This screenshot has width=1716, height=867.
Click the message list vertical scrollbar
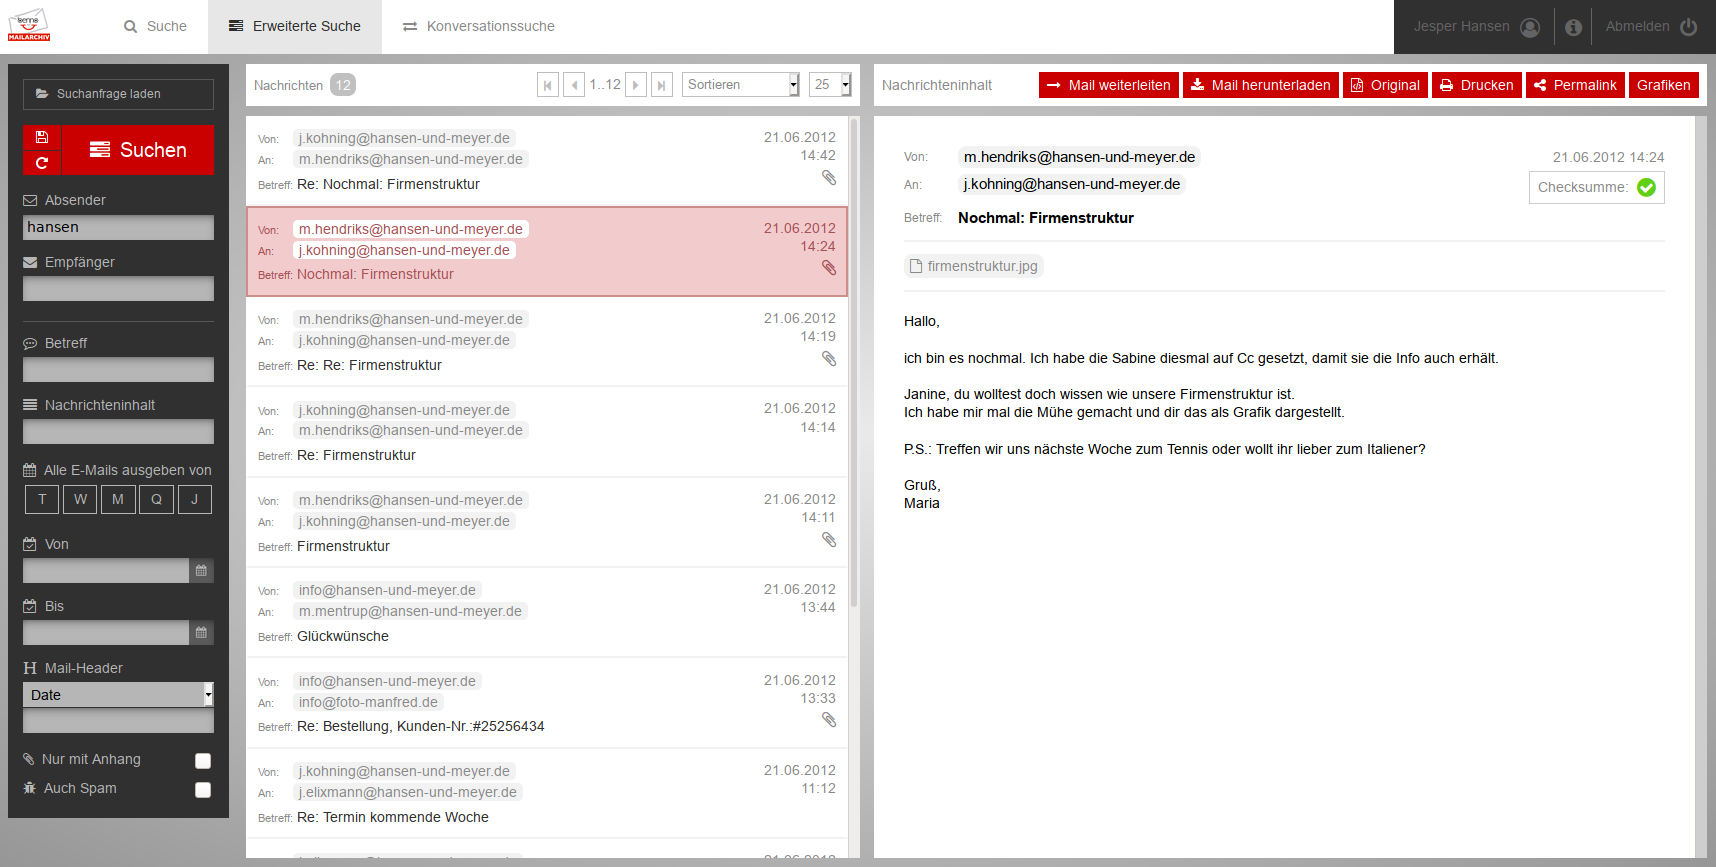pyautogui.click(x=854, y=360)
